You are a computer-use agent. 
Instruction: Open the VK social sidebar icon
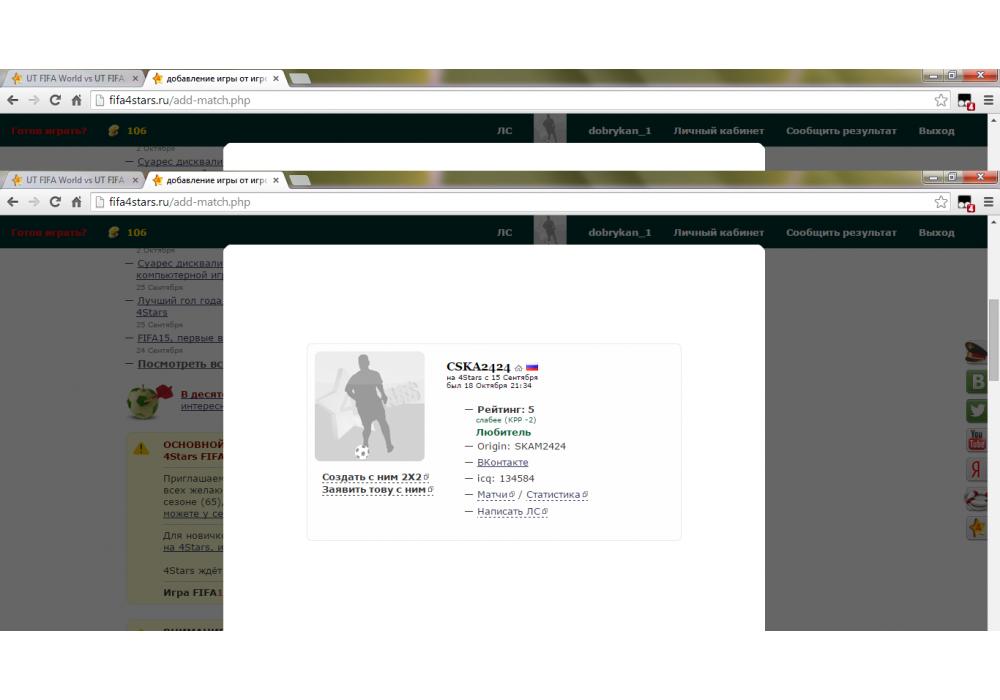[x=977, y=381]
